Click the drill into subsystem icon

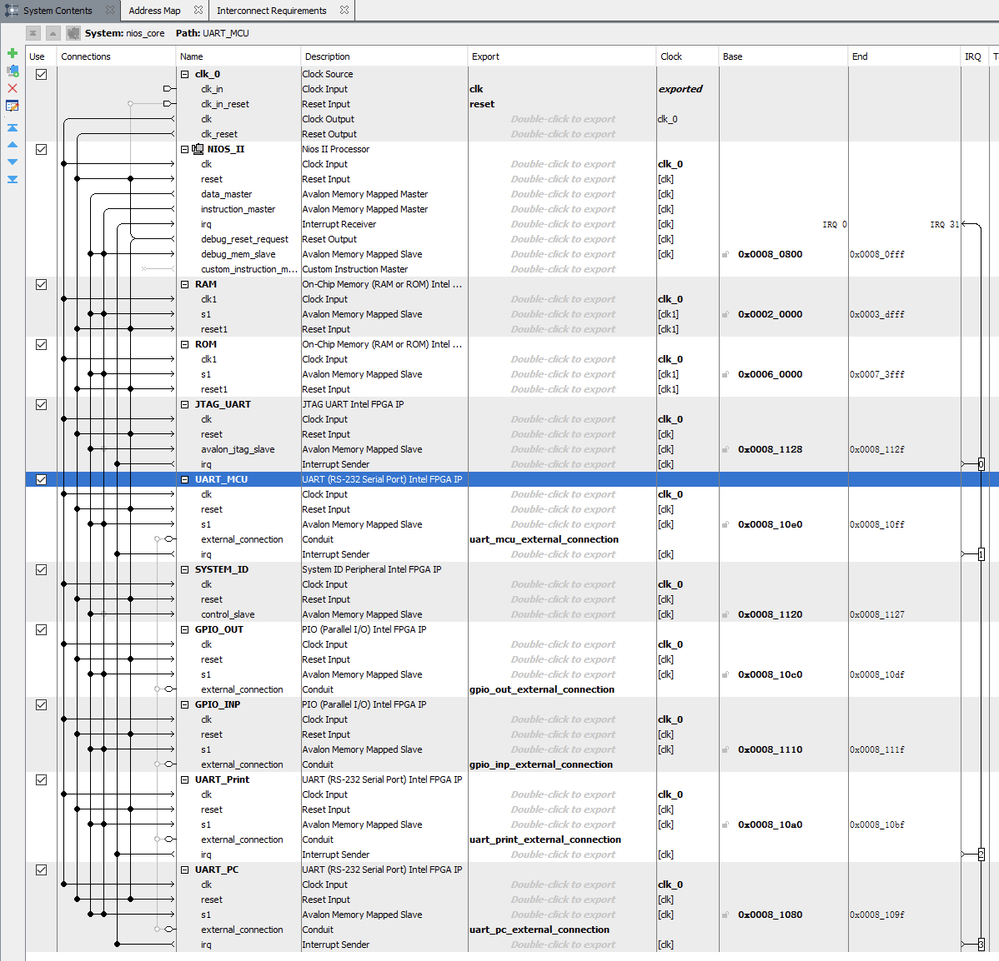pyautogui.click(x=73, y=33)
